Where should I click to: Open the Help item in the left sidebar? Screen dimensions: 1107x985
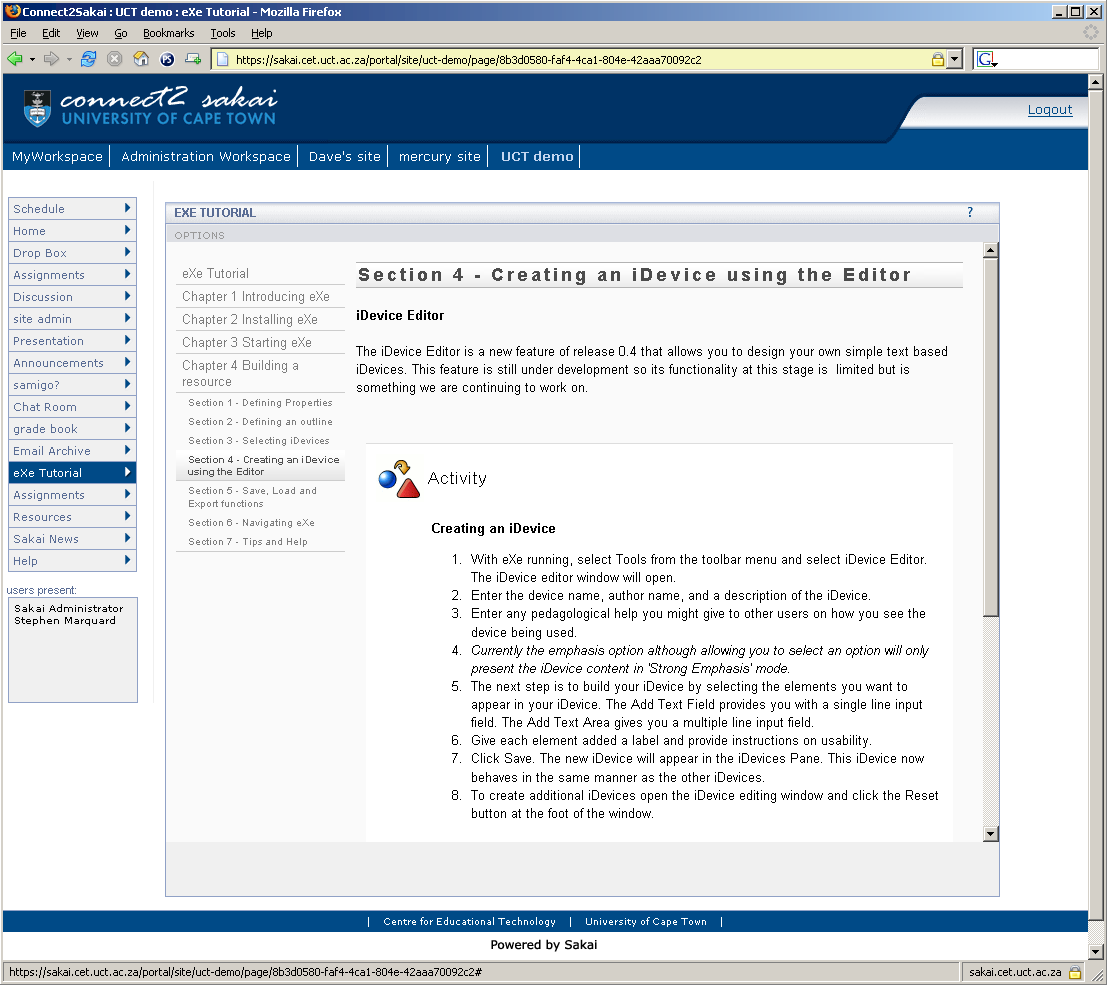72,561
